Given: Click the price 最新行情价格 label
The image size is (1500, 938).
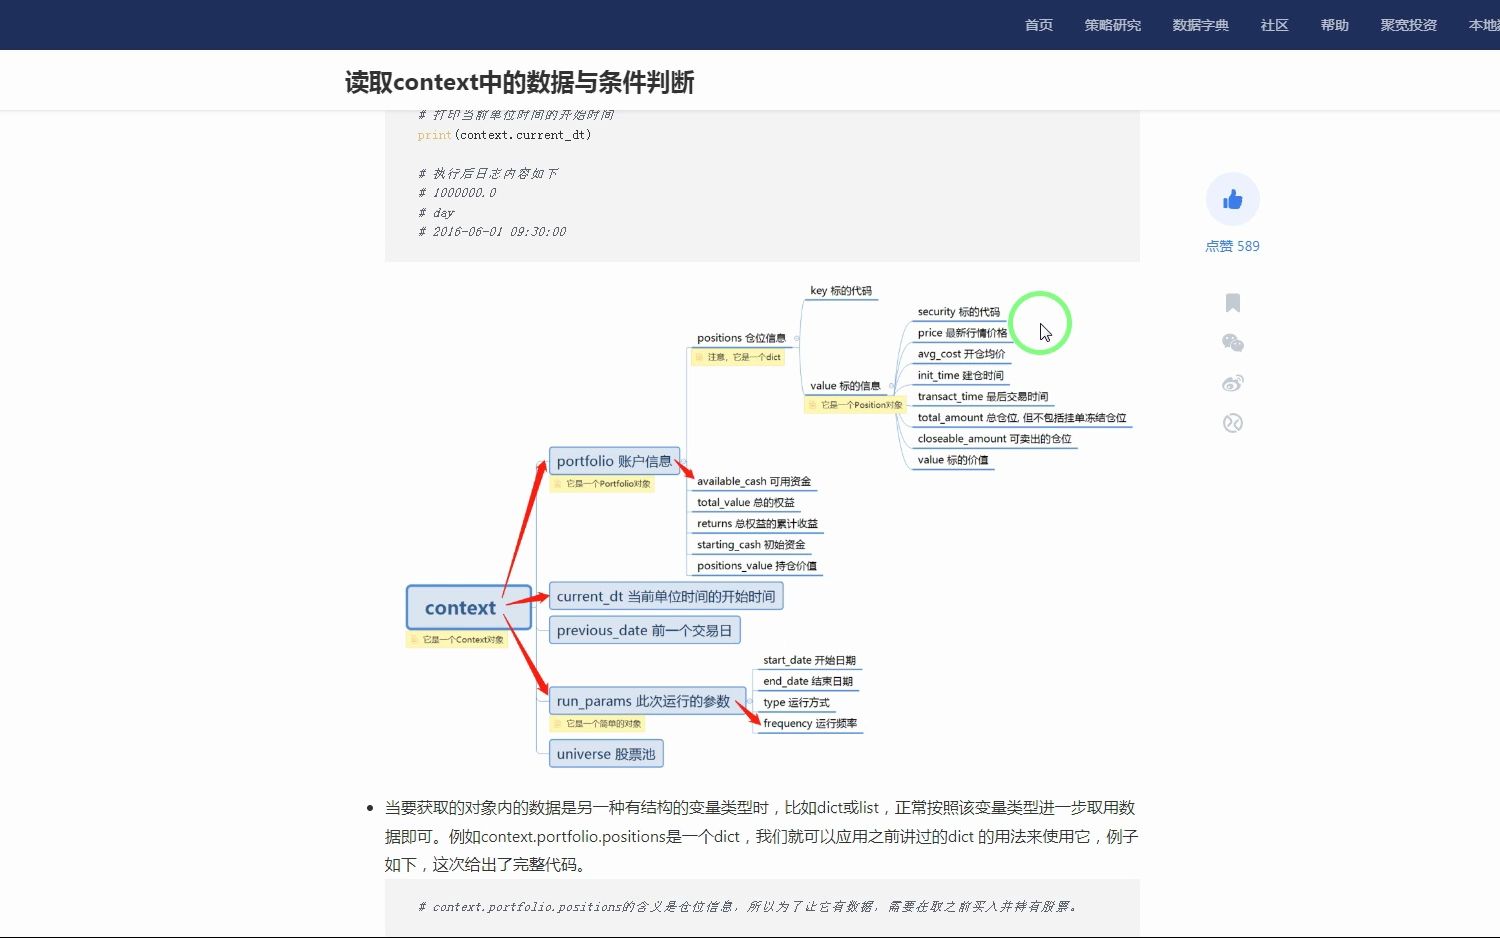Looking at the screenshot, I should tap(962, 332).
